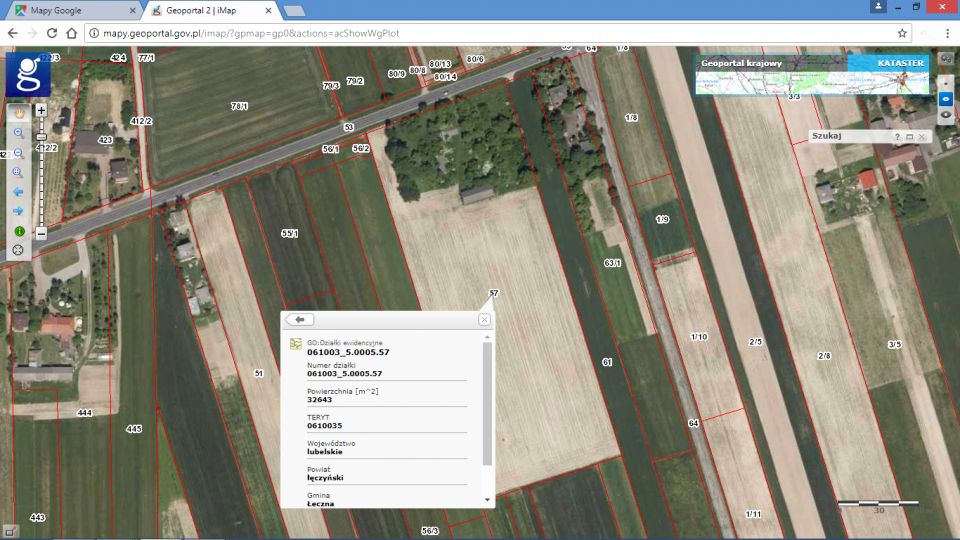Expand the Szukaj search panel
Screen dimensions: 960x540
(911, 136)
